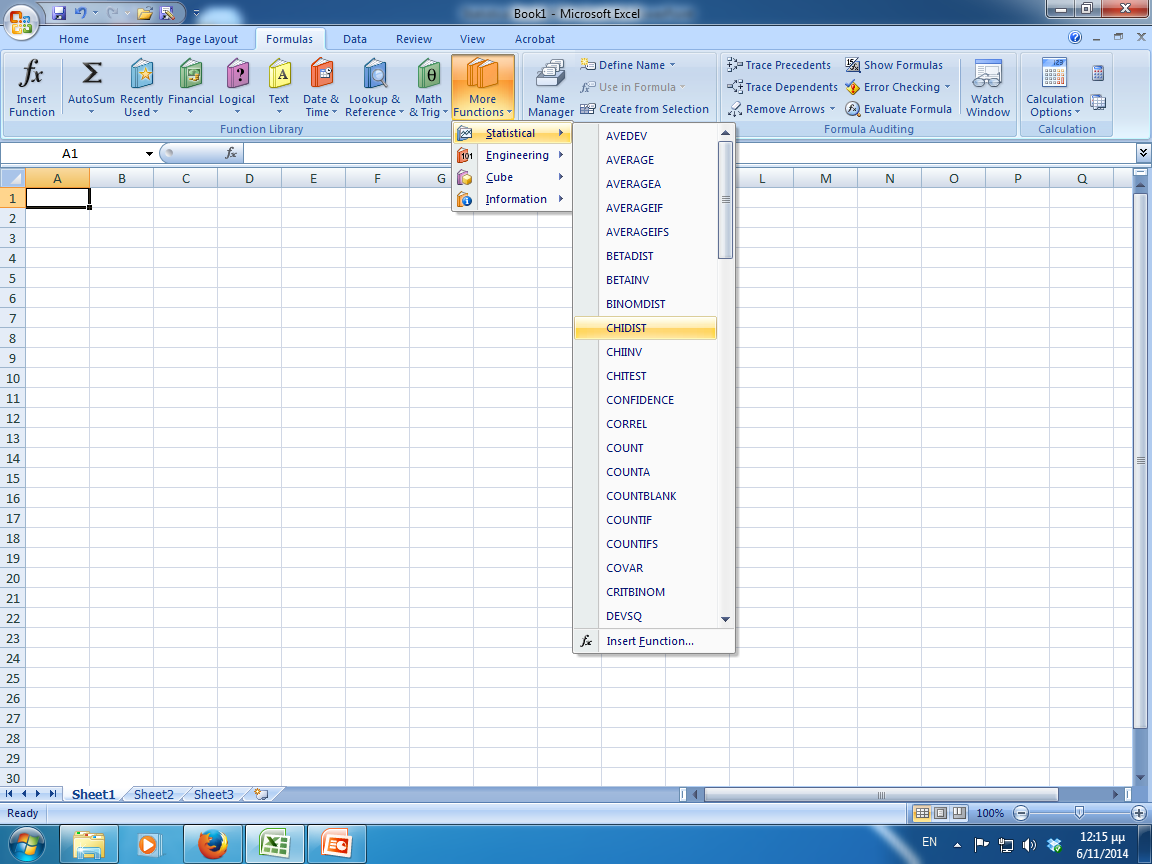Click the Office button
The height and width of the screenshot is (864, 1152).
(x=21, y=21)
